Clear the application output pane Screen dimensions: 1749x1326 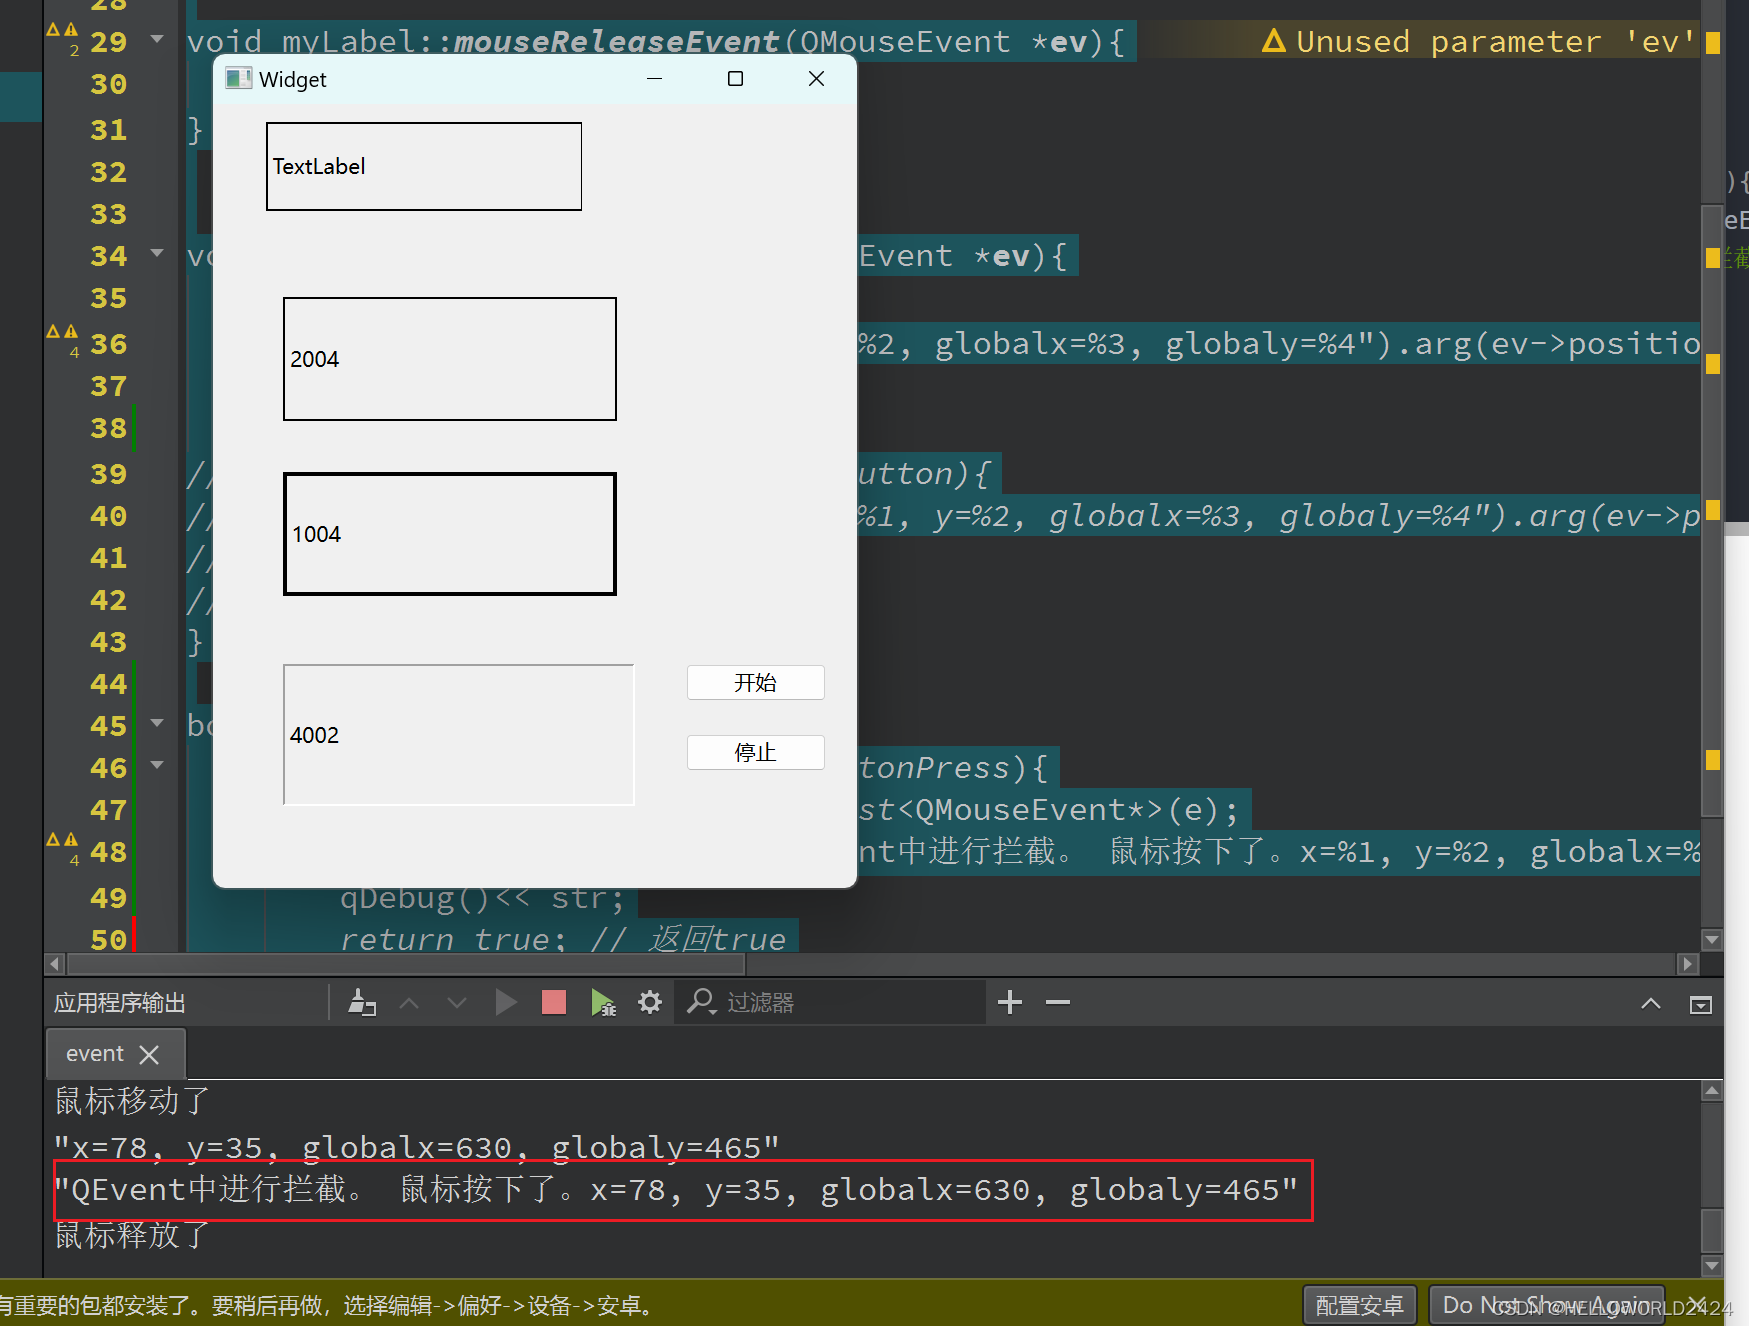point(361,1002)
